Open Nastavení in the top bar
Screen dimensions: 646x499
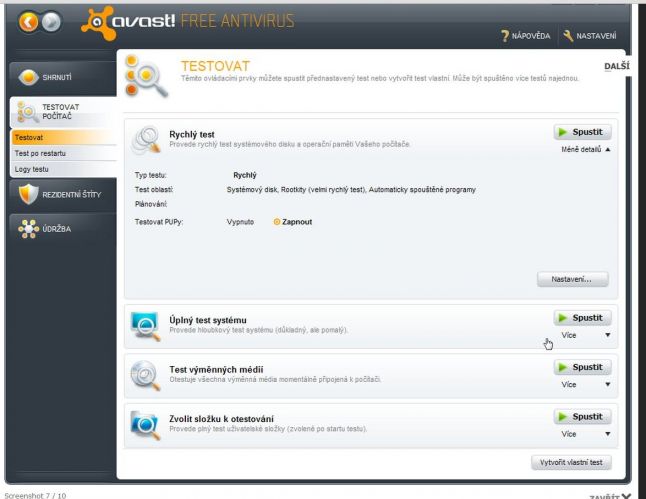(590, 36)
